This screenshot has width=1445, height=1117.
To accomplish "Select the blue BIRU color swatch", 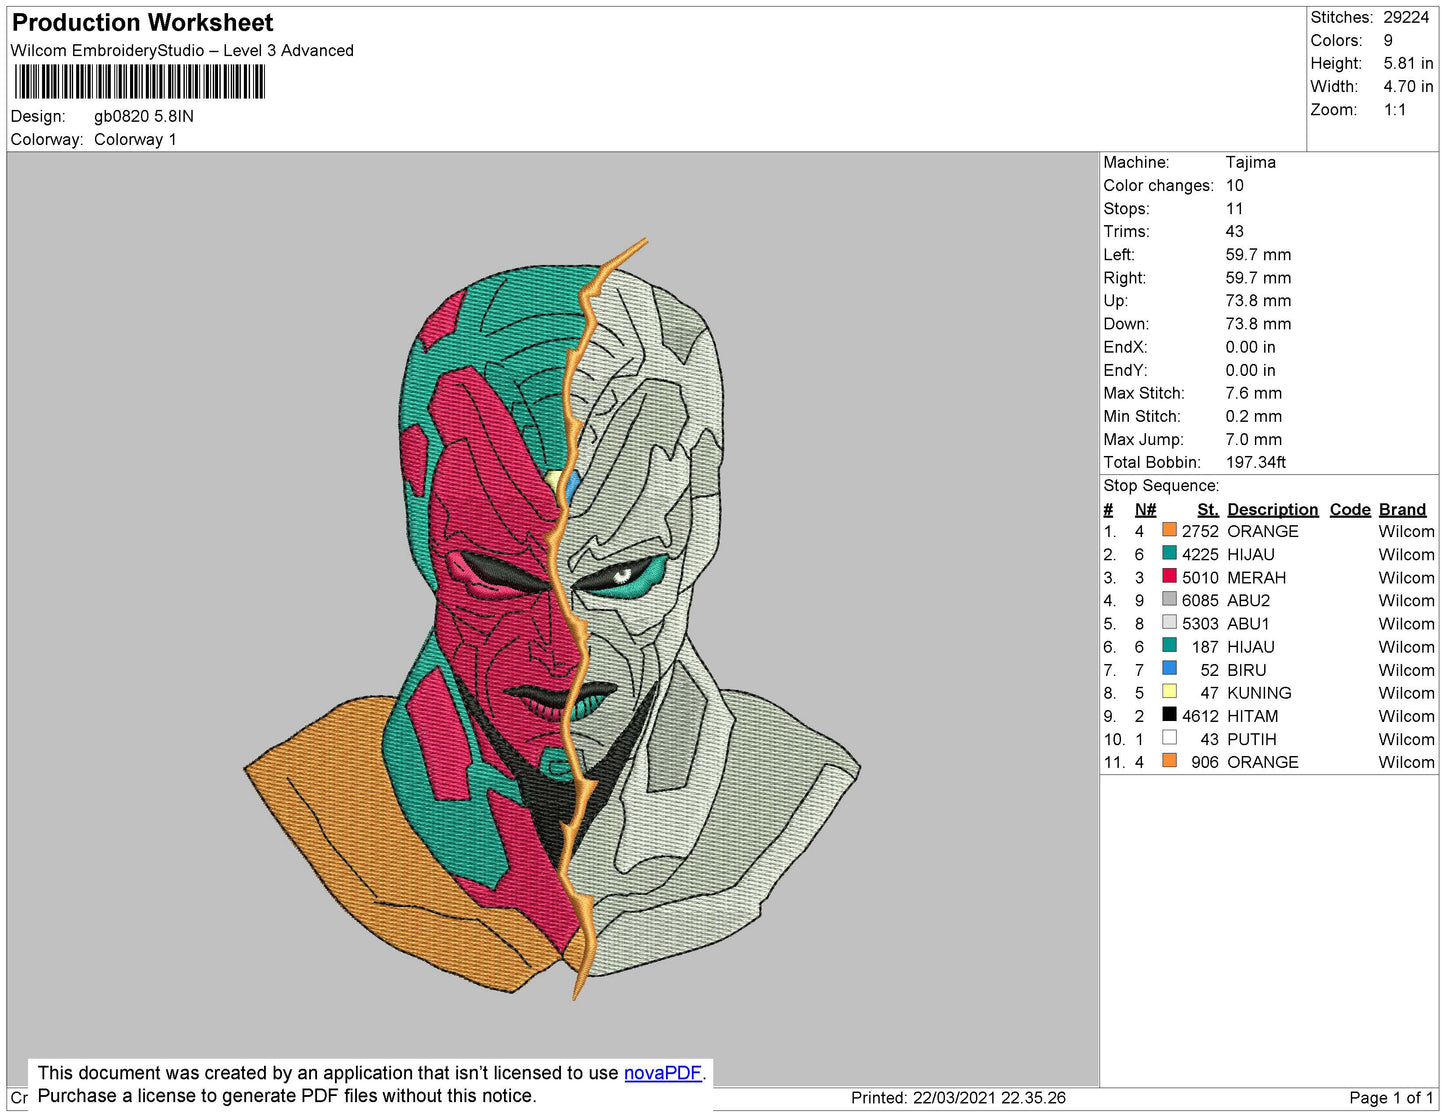I will click(x=1169, y=668).
